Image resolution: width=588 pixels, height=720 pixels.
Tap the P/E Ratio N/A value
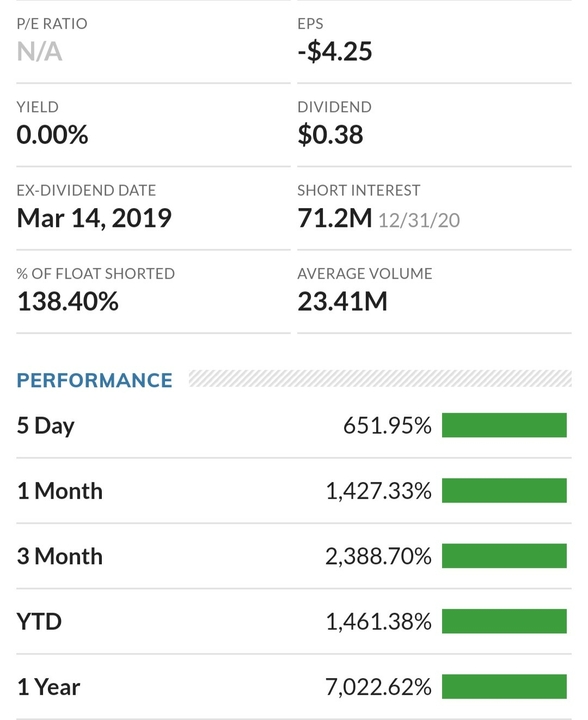[x=39, y=51]
